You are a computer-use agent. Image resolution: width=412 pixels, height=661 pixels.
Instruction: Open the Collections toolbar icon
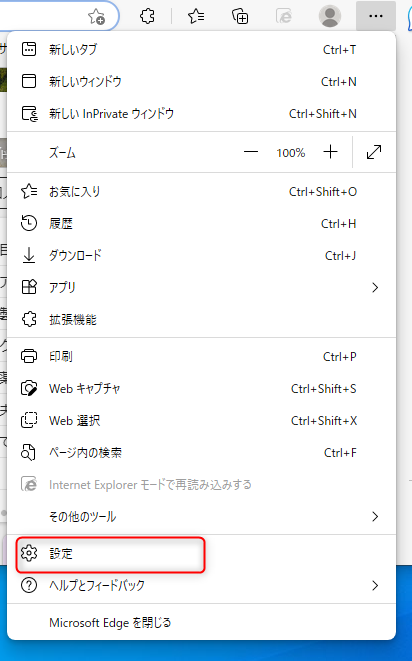[240, 16]
